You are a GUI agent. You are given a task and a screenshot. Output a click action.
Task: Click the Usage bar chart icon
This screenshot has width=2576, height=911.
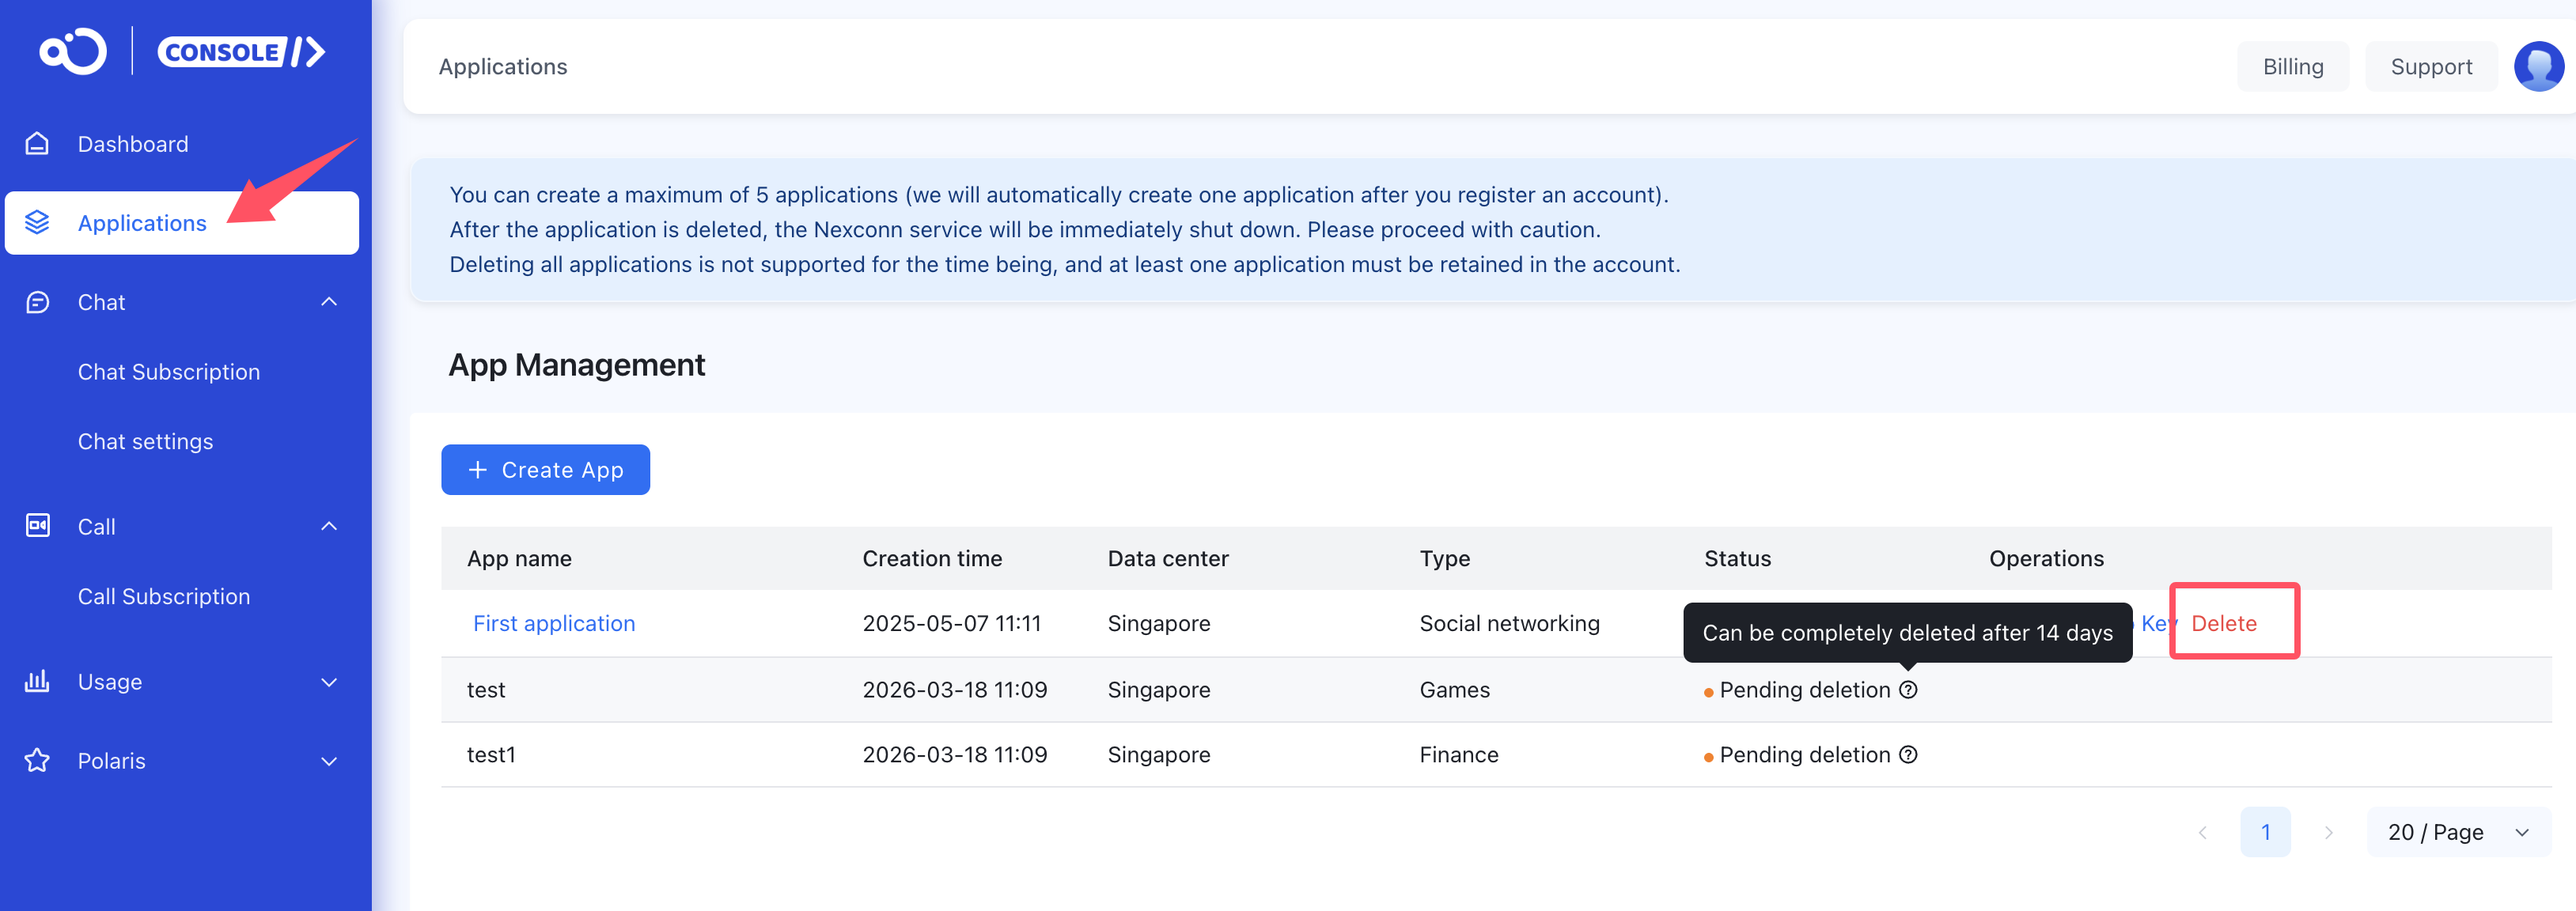tap(37, 681)
